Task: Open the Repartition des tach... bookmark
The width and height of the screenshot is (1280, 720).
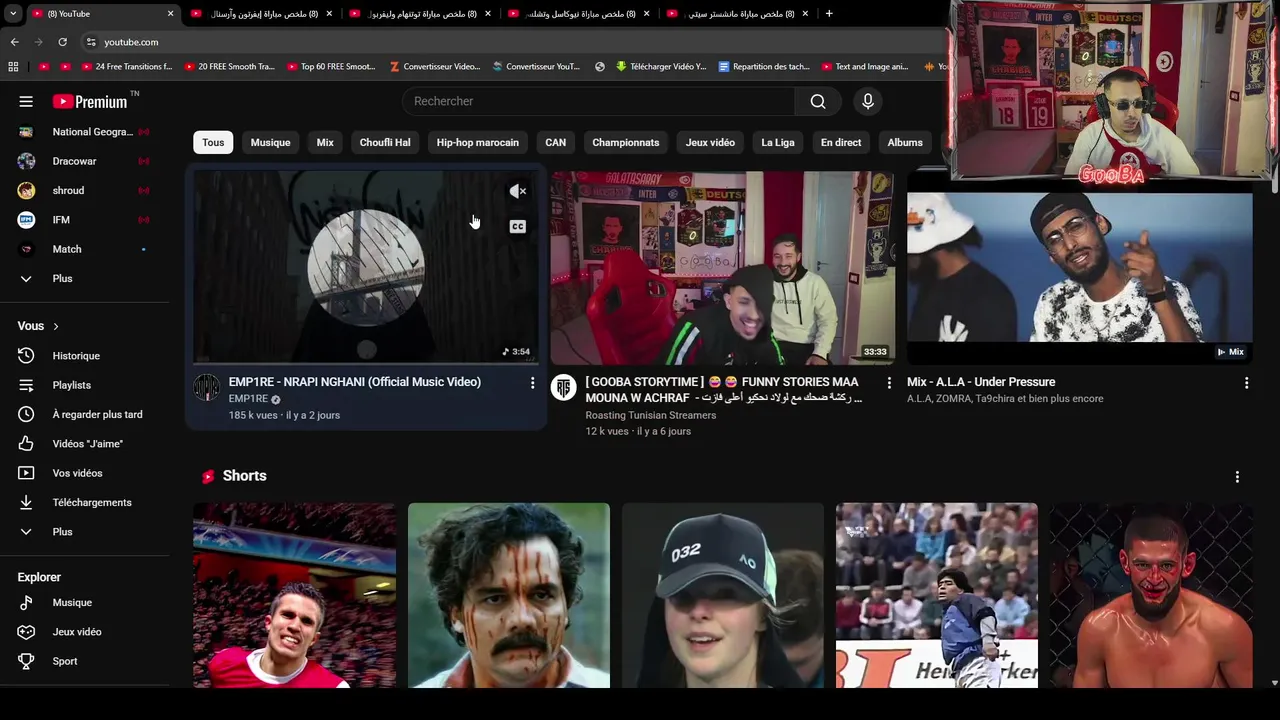Action: coord(763,67)
